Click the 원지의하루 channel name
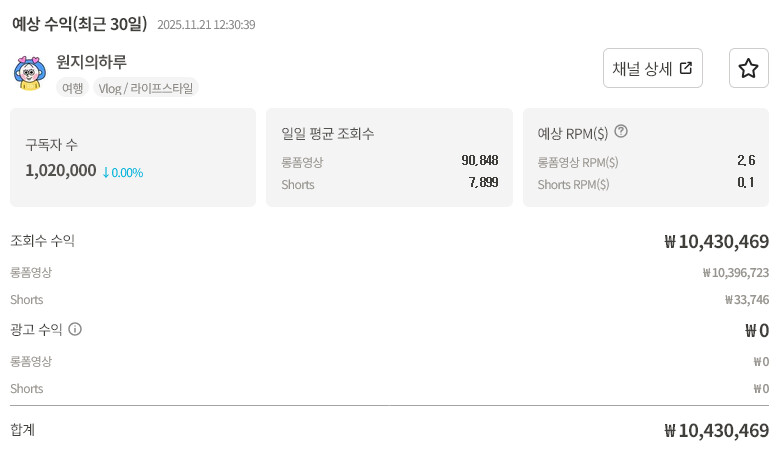782x450 pixels. (92, 62)
